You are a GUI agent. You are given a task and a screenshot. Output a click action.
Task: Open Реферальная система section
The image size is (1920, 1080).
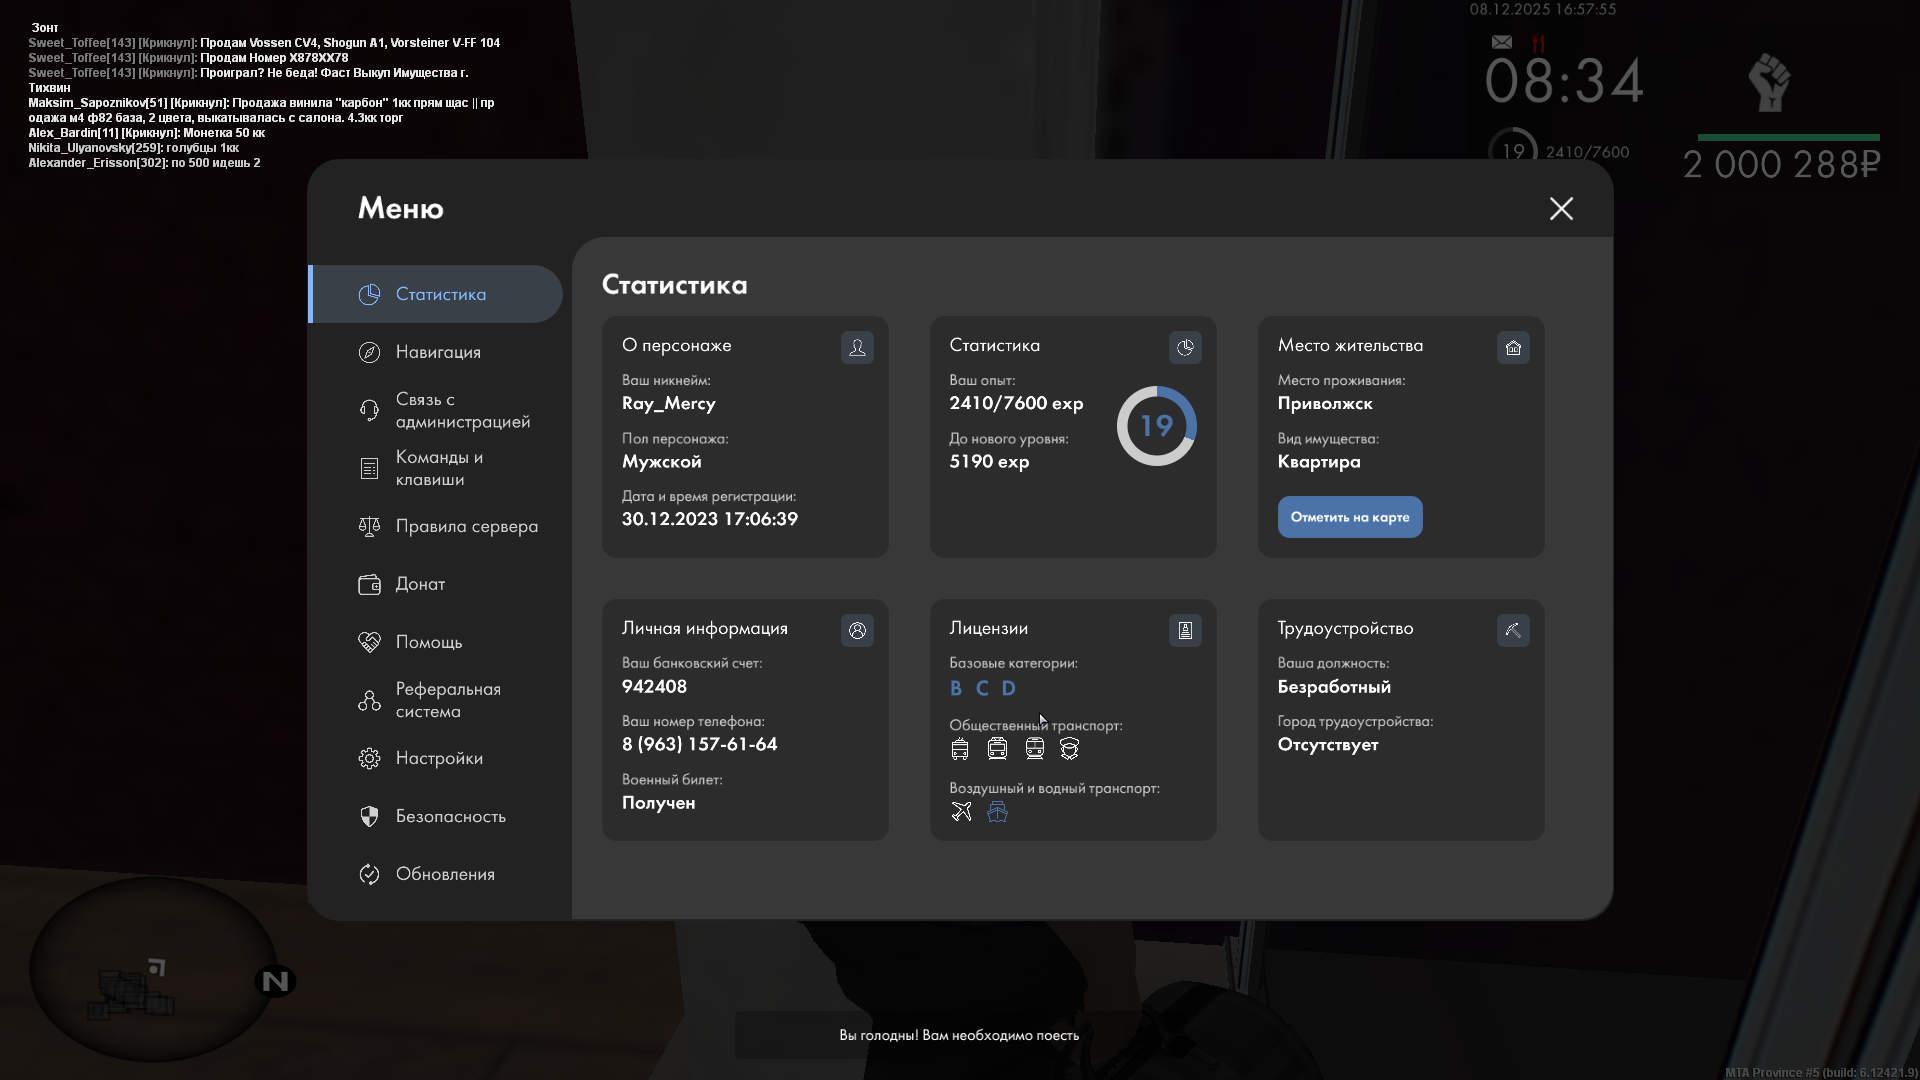pos(447,700)
